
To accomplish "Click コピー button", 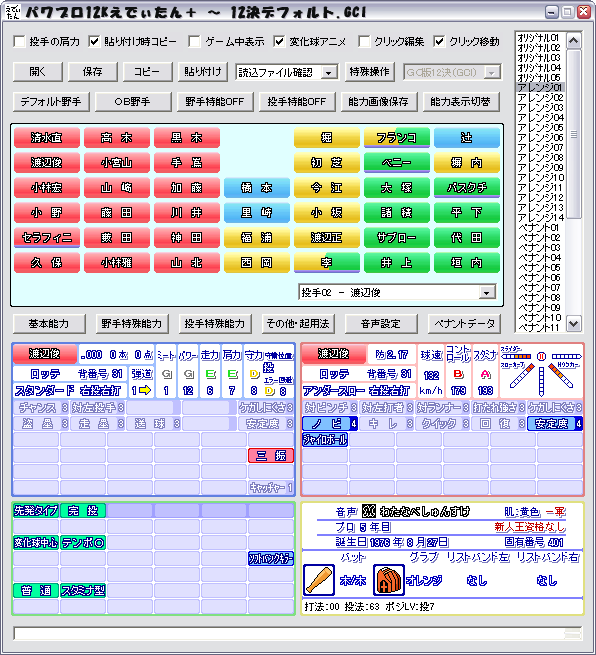I will point(147,72).
